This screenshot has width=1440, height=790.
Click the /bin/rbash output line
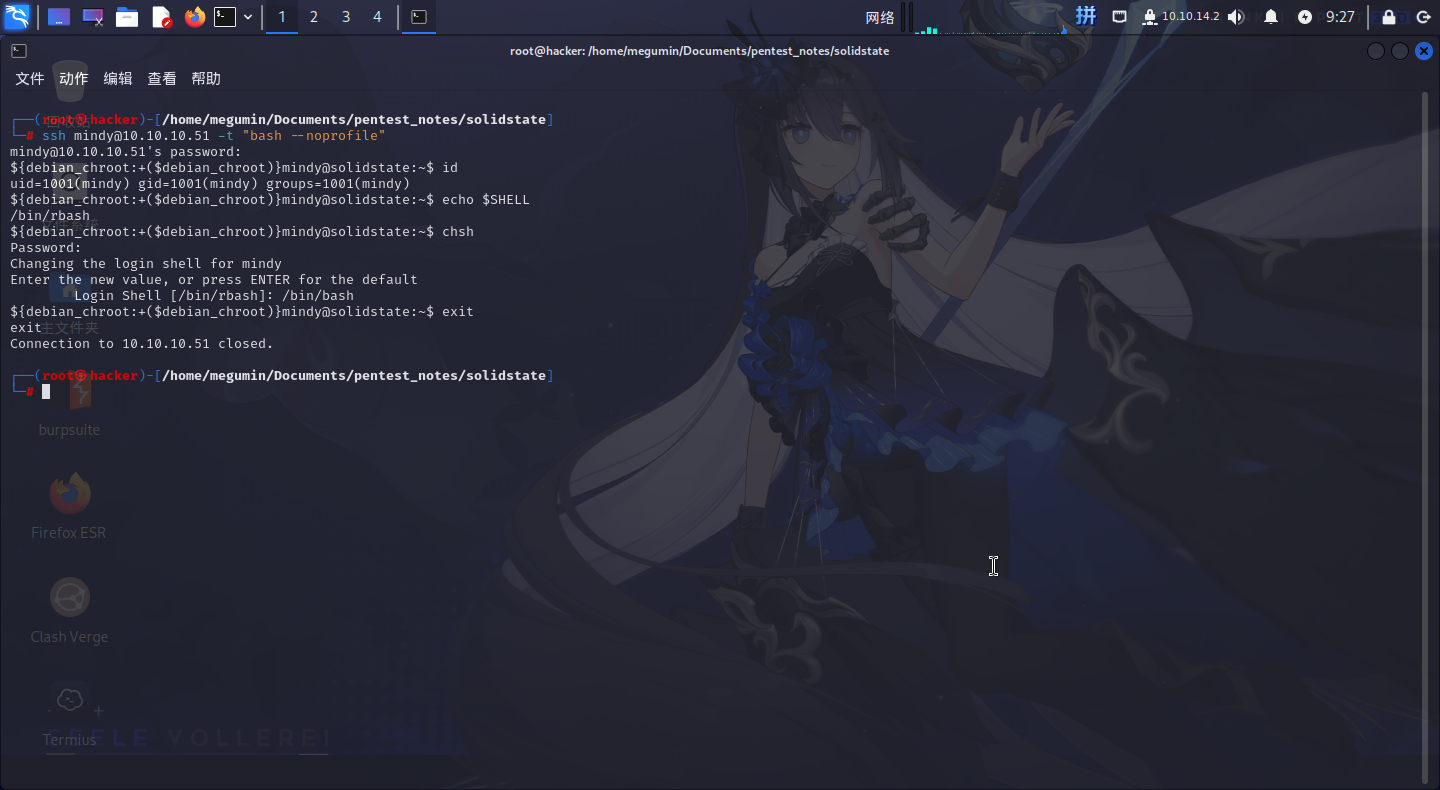(x=50, y=215)
